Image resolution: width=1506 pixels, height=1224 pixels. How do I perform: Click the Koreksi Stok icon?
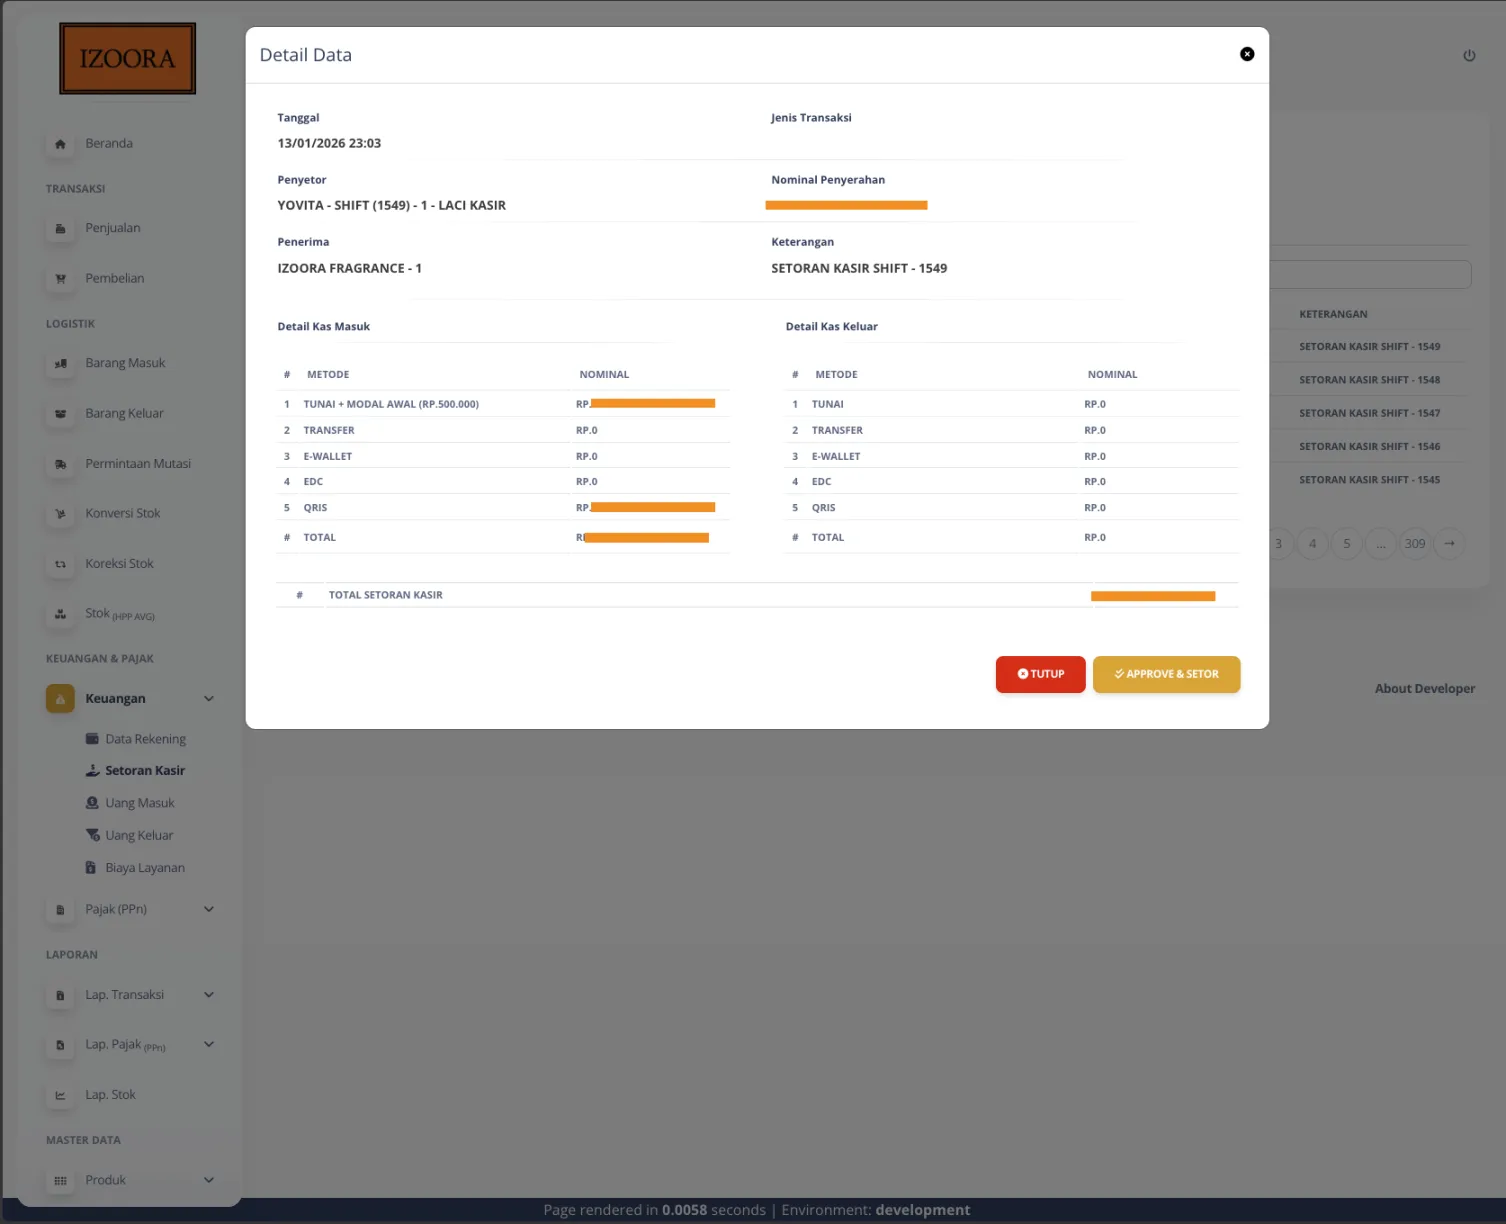coord(60,564)
